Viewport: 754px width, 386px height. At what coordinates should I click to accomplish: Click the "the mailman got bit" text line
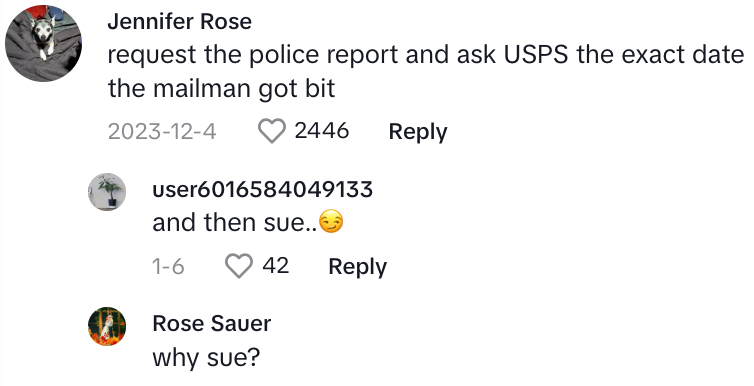(x=221, y=89)
